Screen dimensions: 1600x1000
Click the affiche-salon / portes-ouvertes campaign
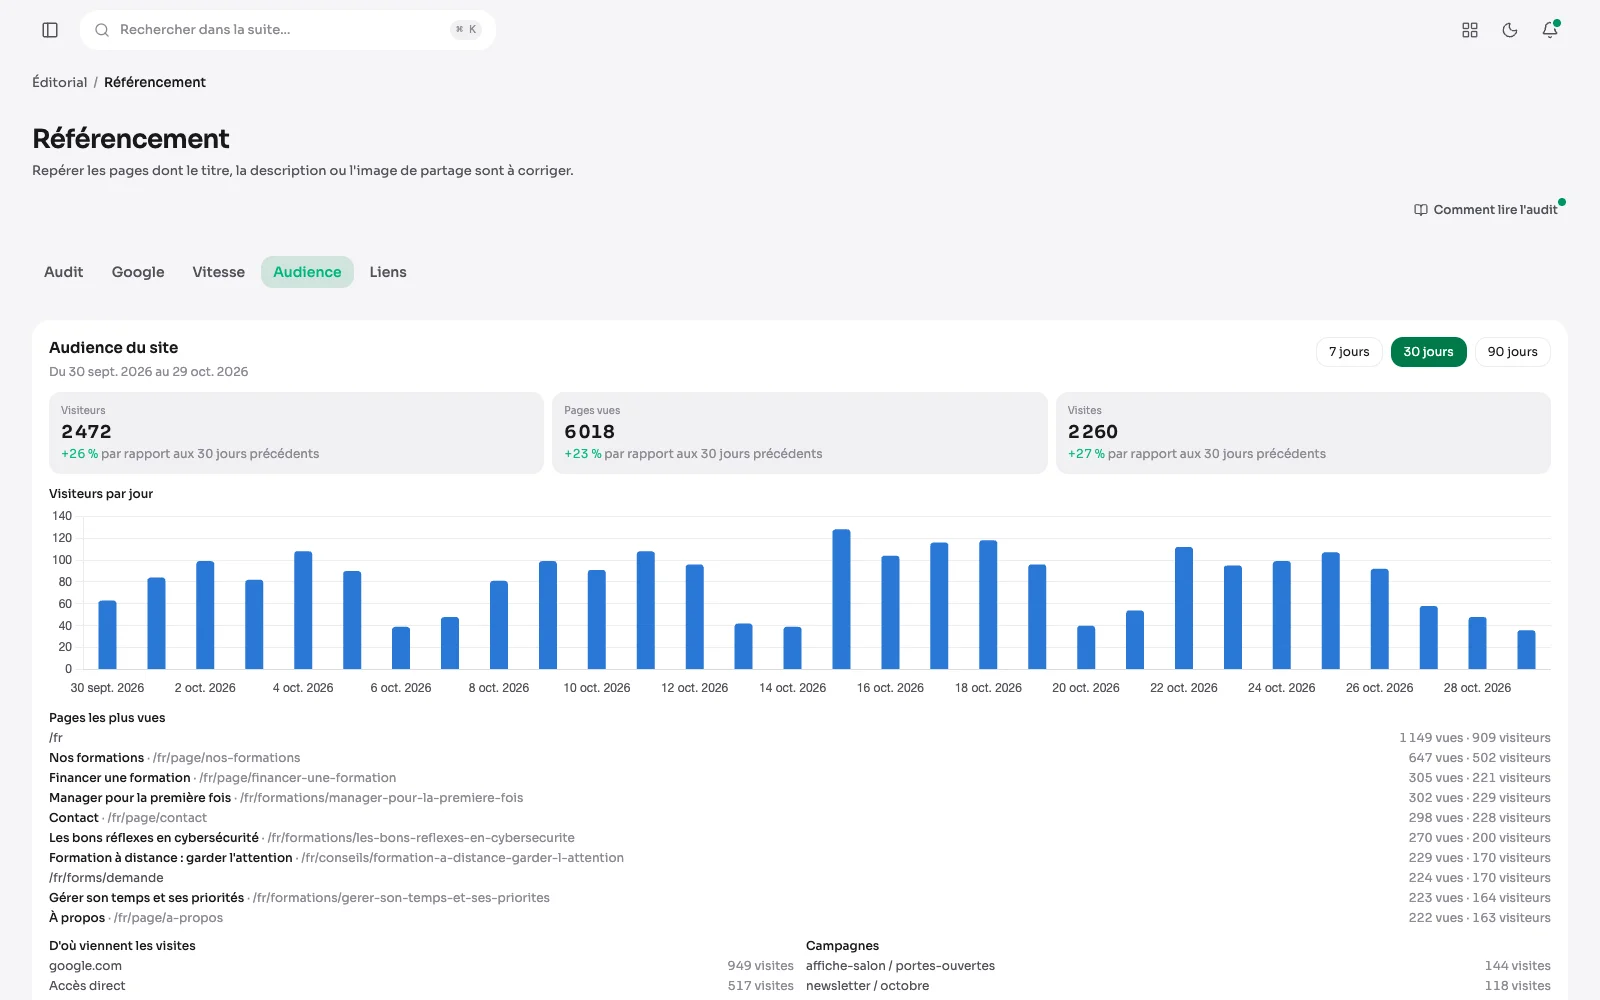click(1178, 966)
